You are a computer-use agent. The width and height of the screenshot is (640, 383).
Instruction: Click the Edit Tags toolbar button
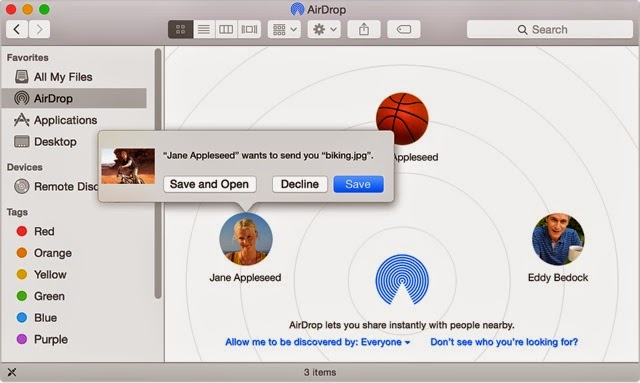pyautogui.click(x=403, y=29)
